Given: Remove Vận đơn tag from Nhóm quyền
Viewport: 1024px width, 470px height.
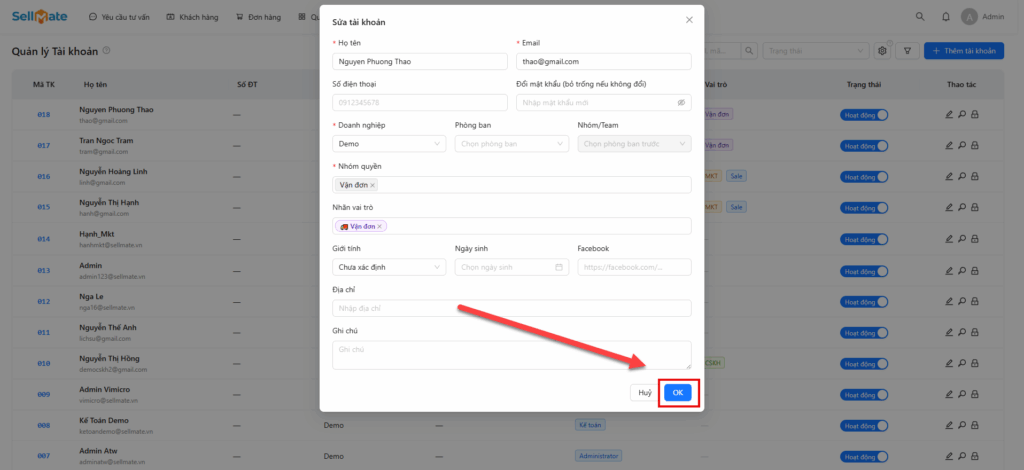Looking at the screenshot, I should pyautogui.click(x=373, y=185).
